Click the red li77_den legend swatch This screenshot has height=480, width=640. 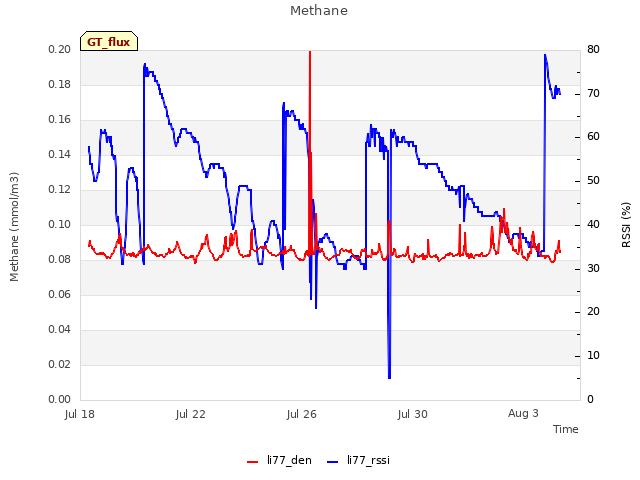pos(253,462)
